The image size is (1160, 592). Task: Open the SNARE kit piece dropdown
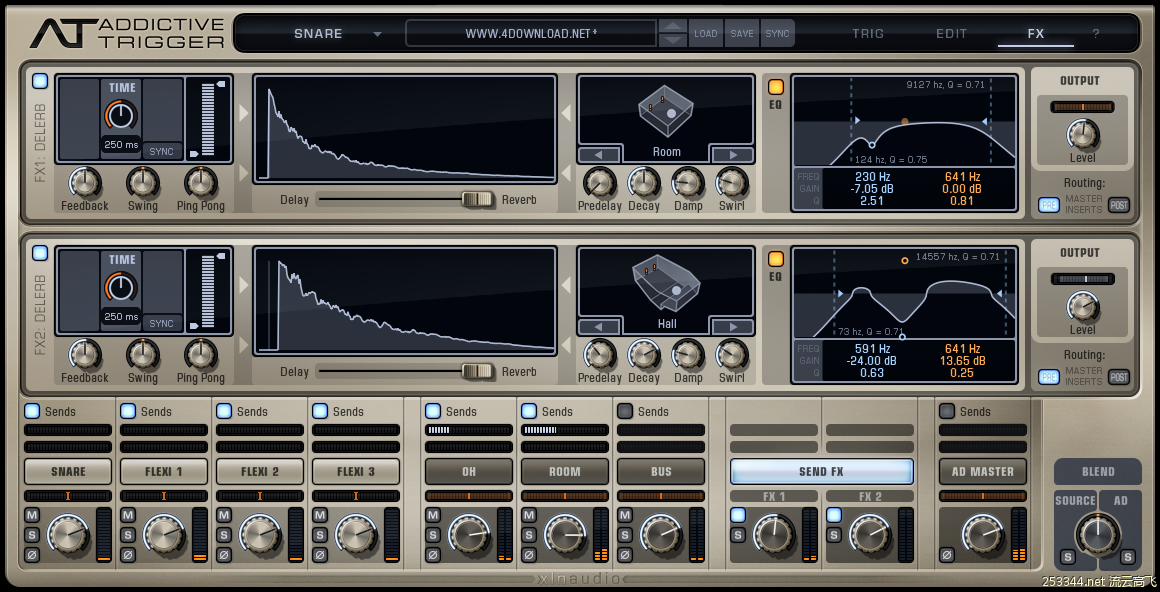(337, 33)
